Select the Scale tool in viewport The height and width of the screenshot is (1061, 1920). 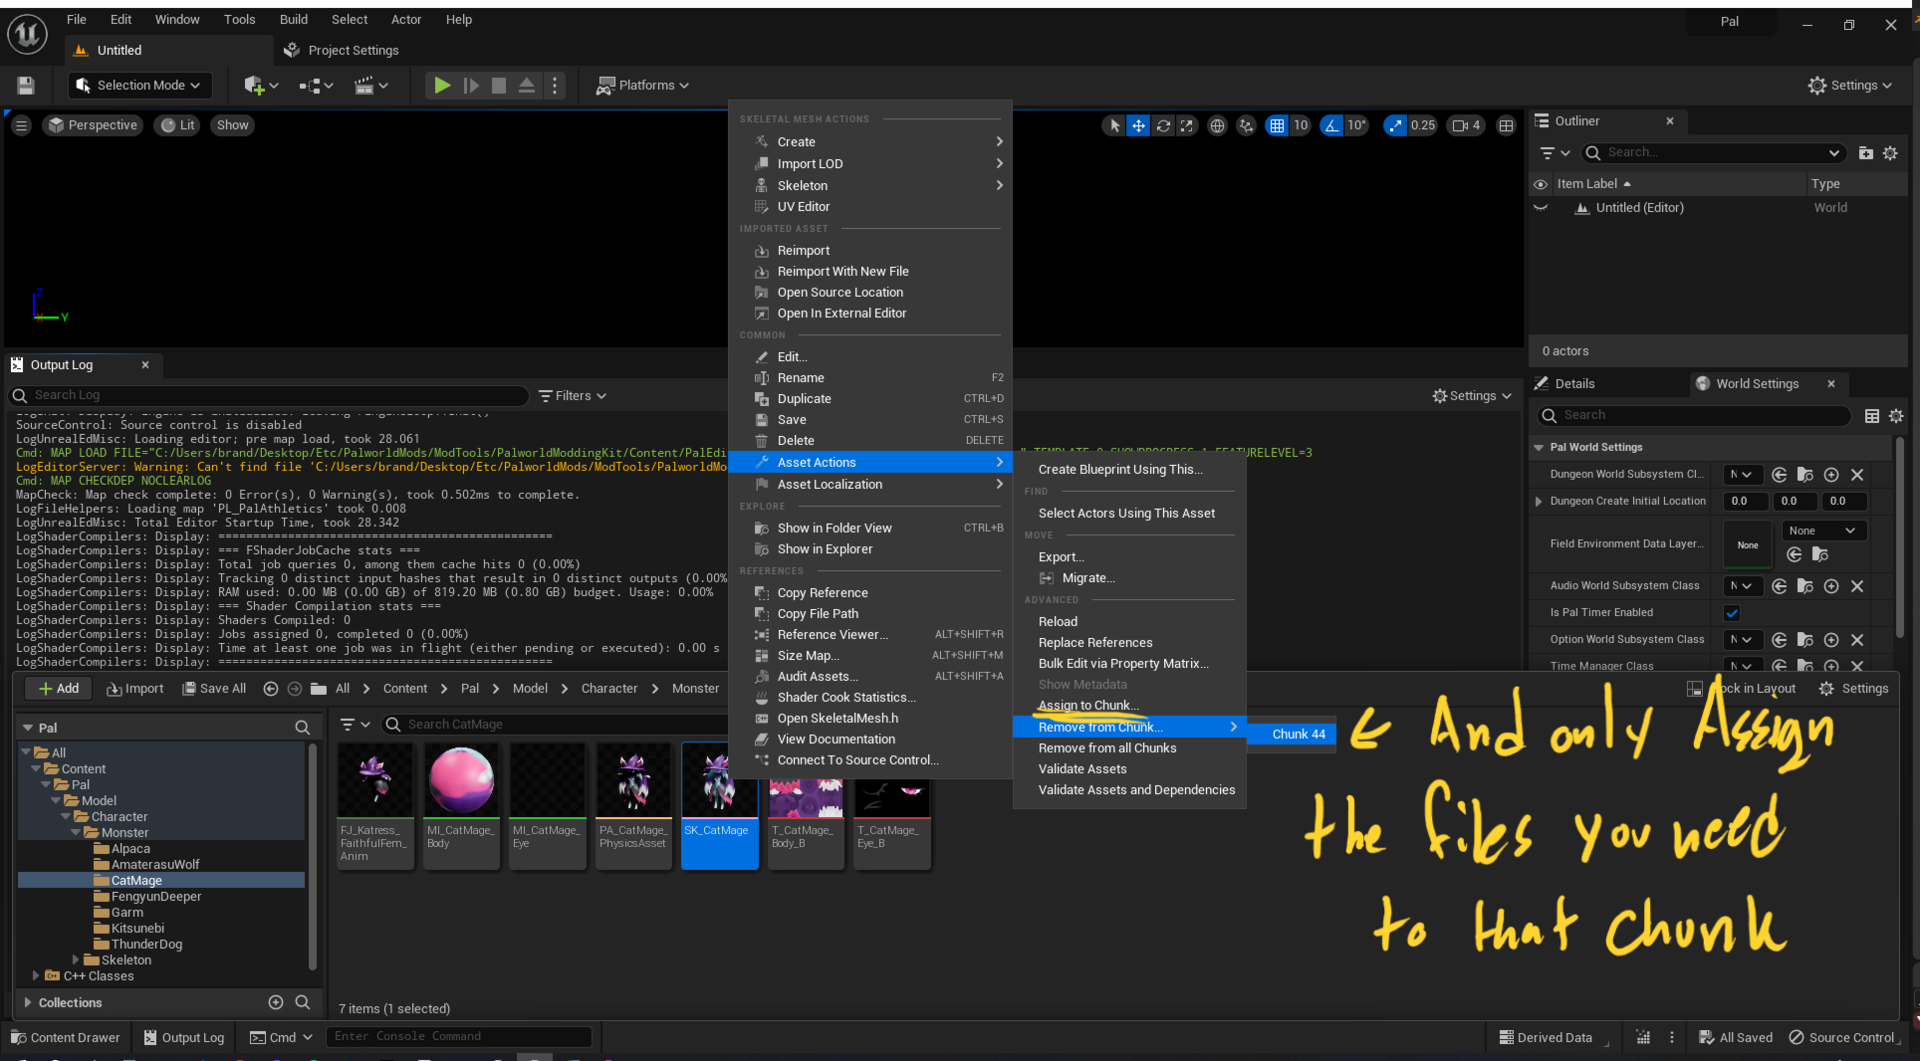pos(1187,125)
